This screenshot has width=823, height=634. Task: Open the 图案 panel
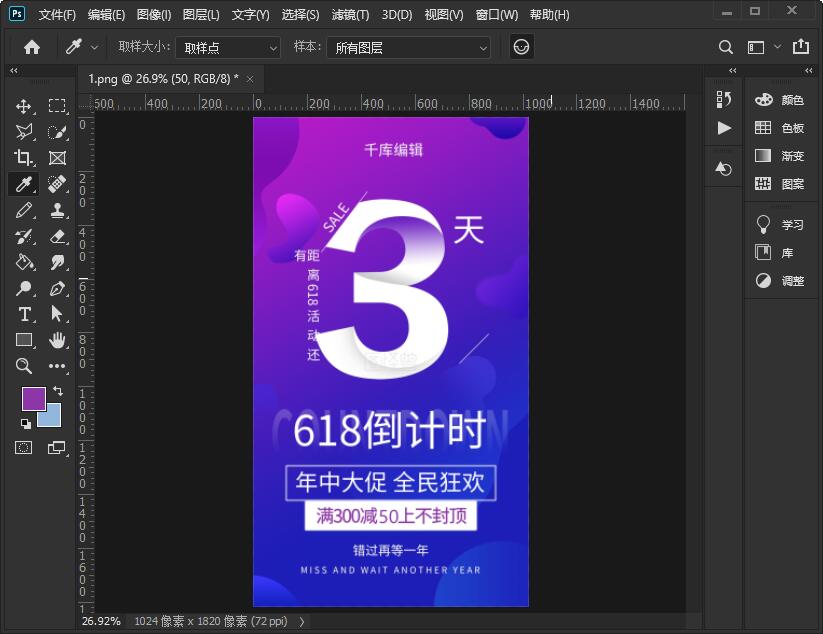779,184
